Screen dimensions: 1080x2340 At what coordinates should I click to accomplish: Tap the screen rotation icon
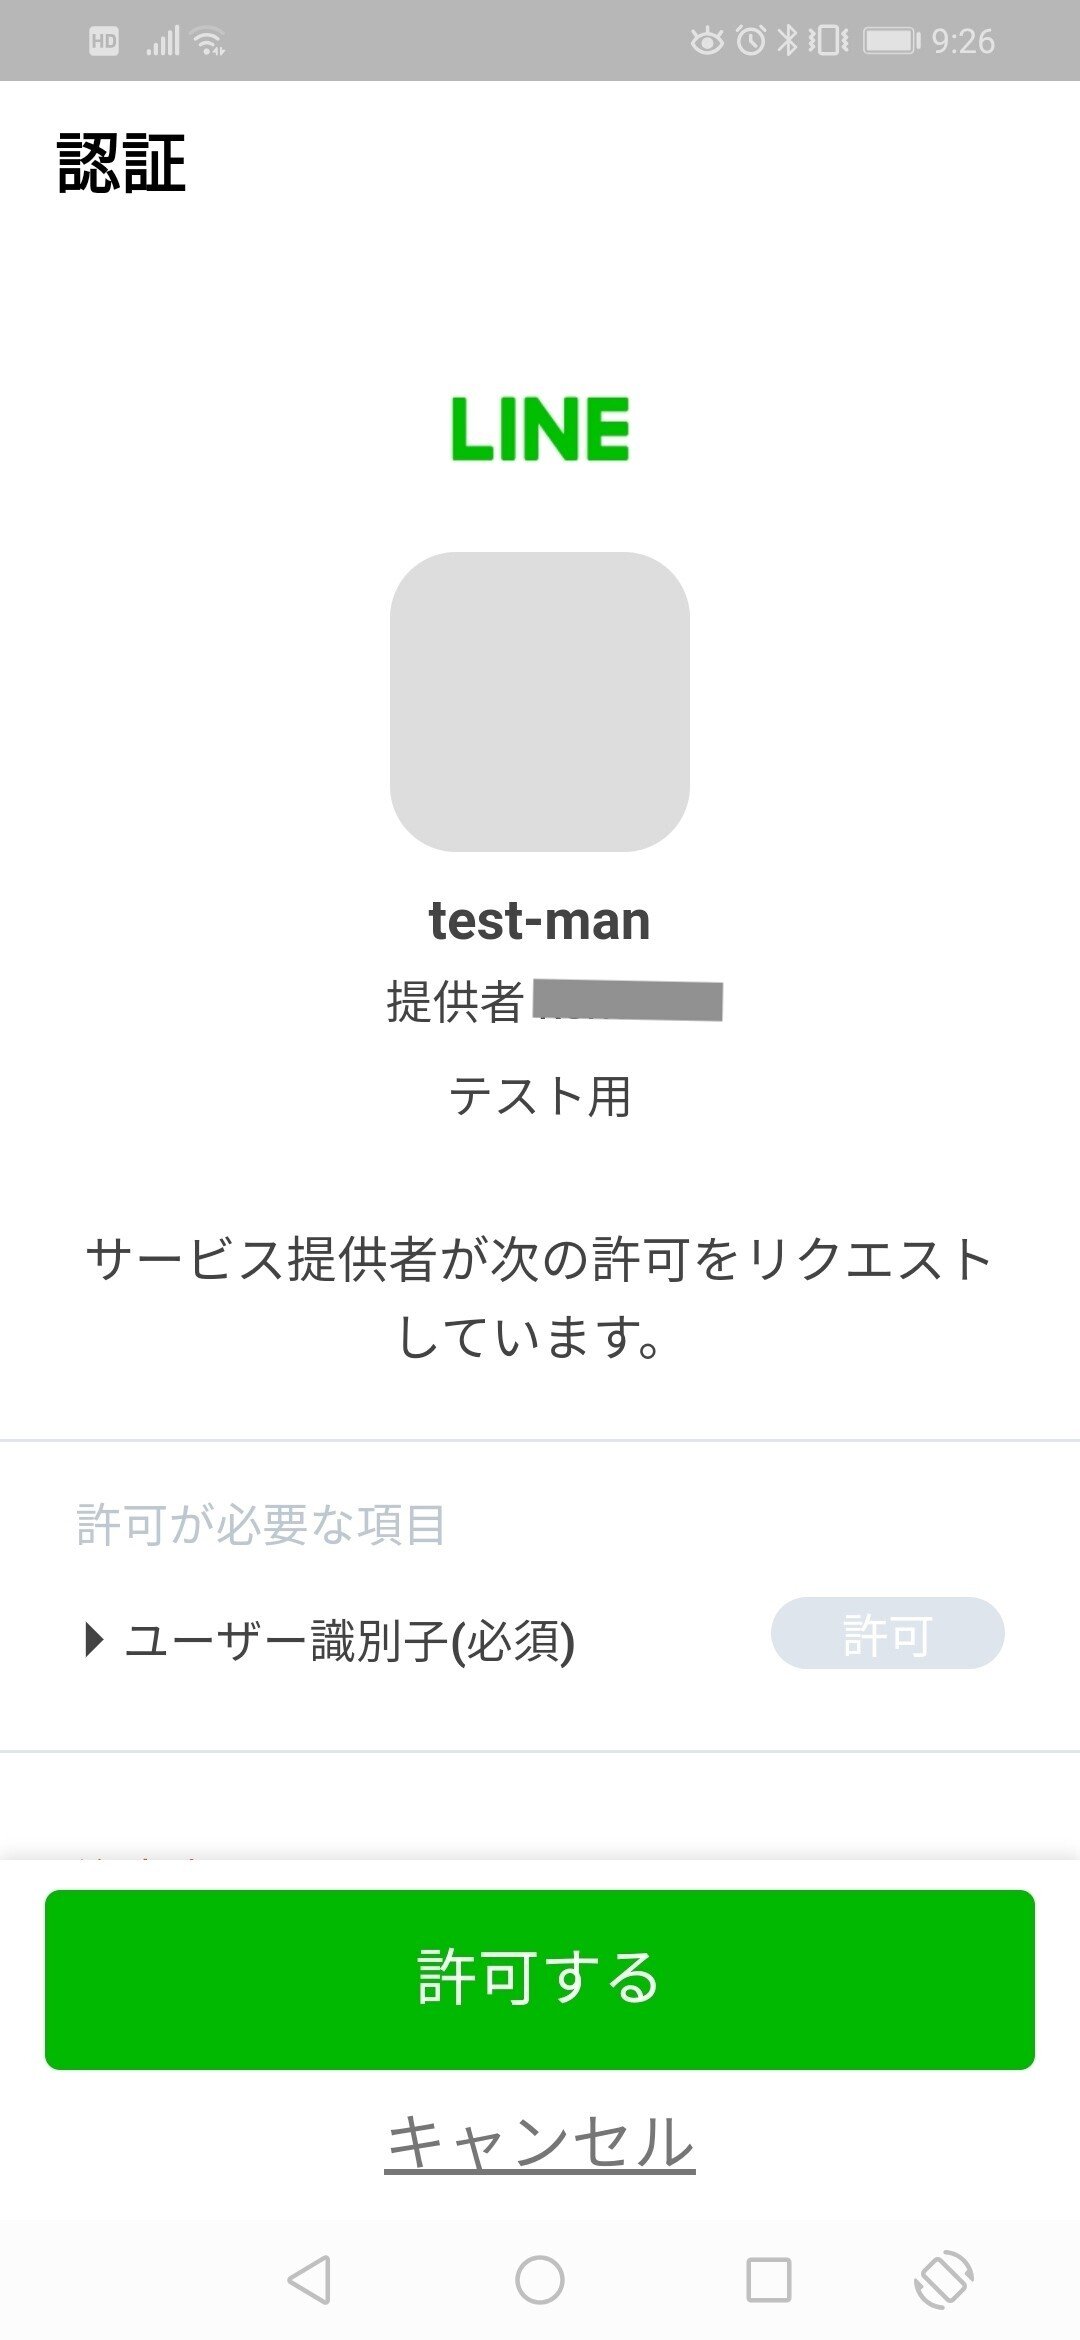[x=943, y=2280]
